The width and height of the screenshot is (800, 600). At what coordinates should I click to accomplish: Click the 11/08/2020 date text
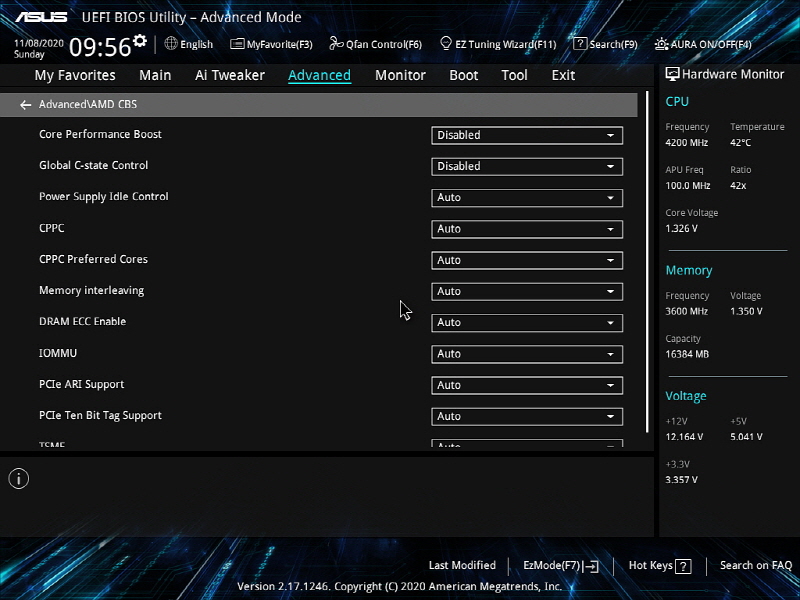click(39, 43)
